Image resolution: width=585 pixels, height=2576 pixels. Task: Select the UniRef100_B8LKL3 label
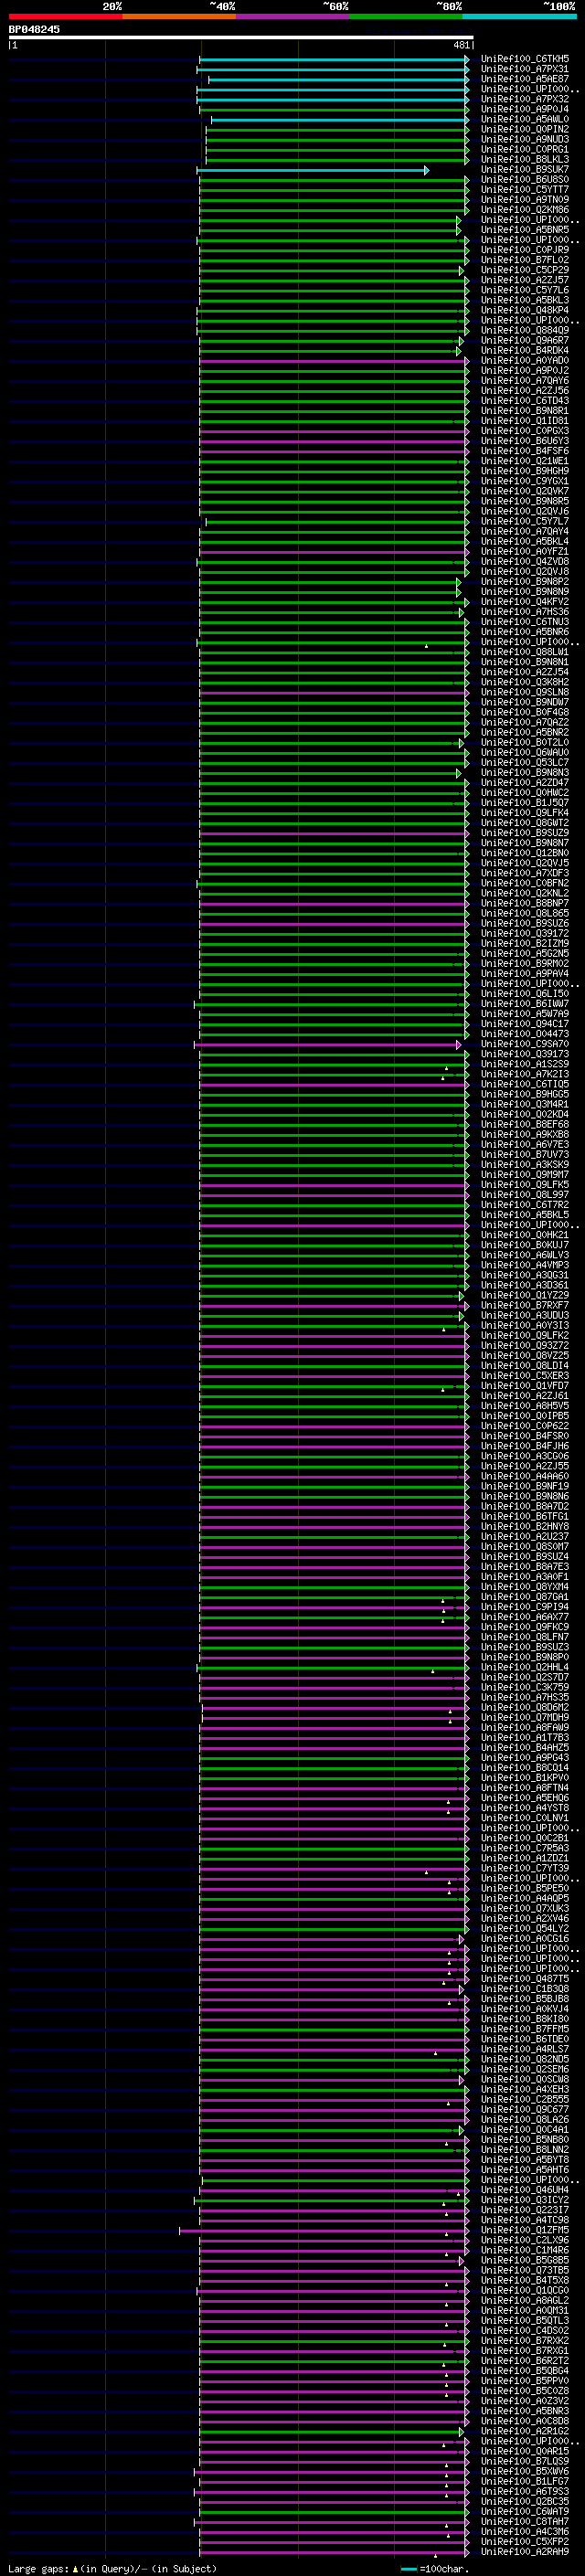pos(525,159)
